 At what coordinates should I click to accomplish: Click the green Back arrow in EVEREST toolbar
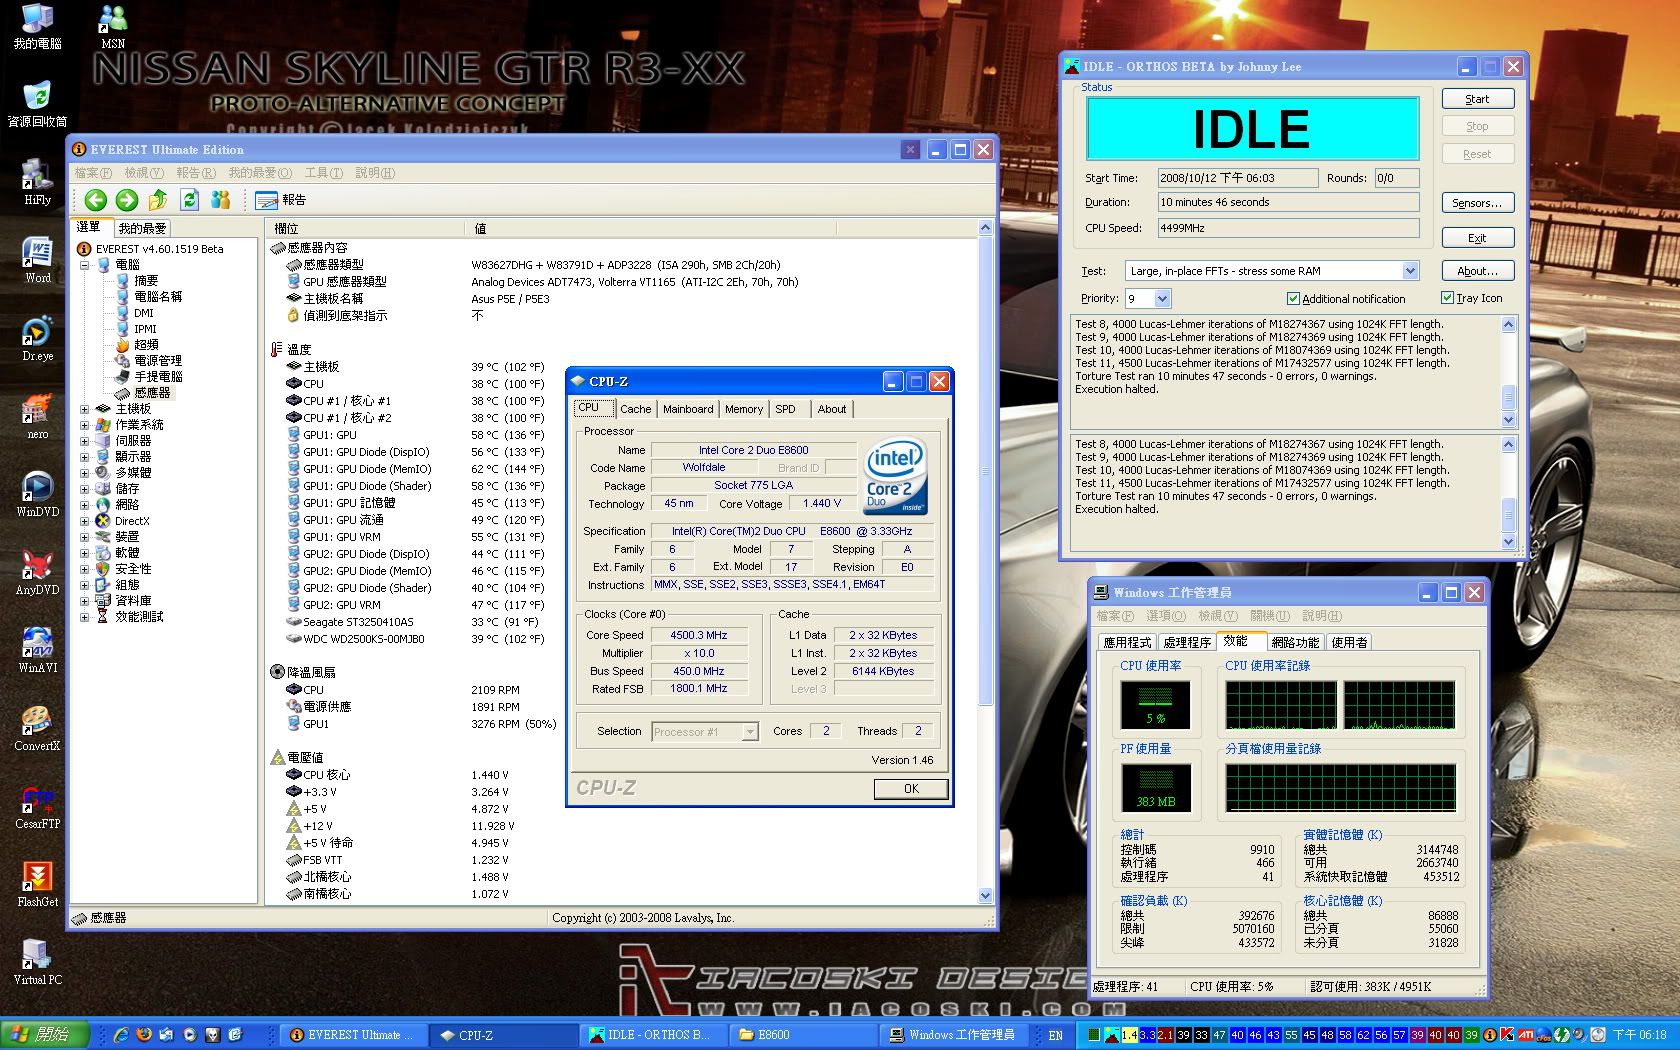tap(96, 200)
